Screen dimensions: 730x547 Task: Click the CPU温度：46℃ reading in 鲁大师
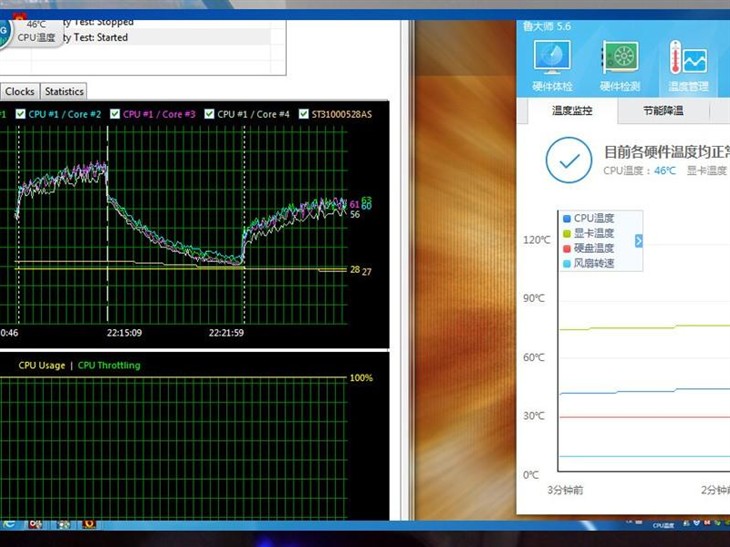tap(639, 171)
